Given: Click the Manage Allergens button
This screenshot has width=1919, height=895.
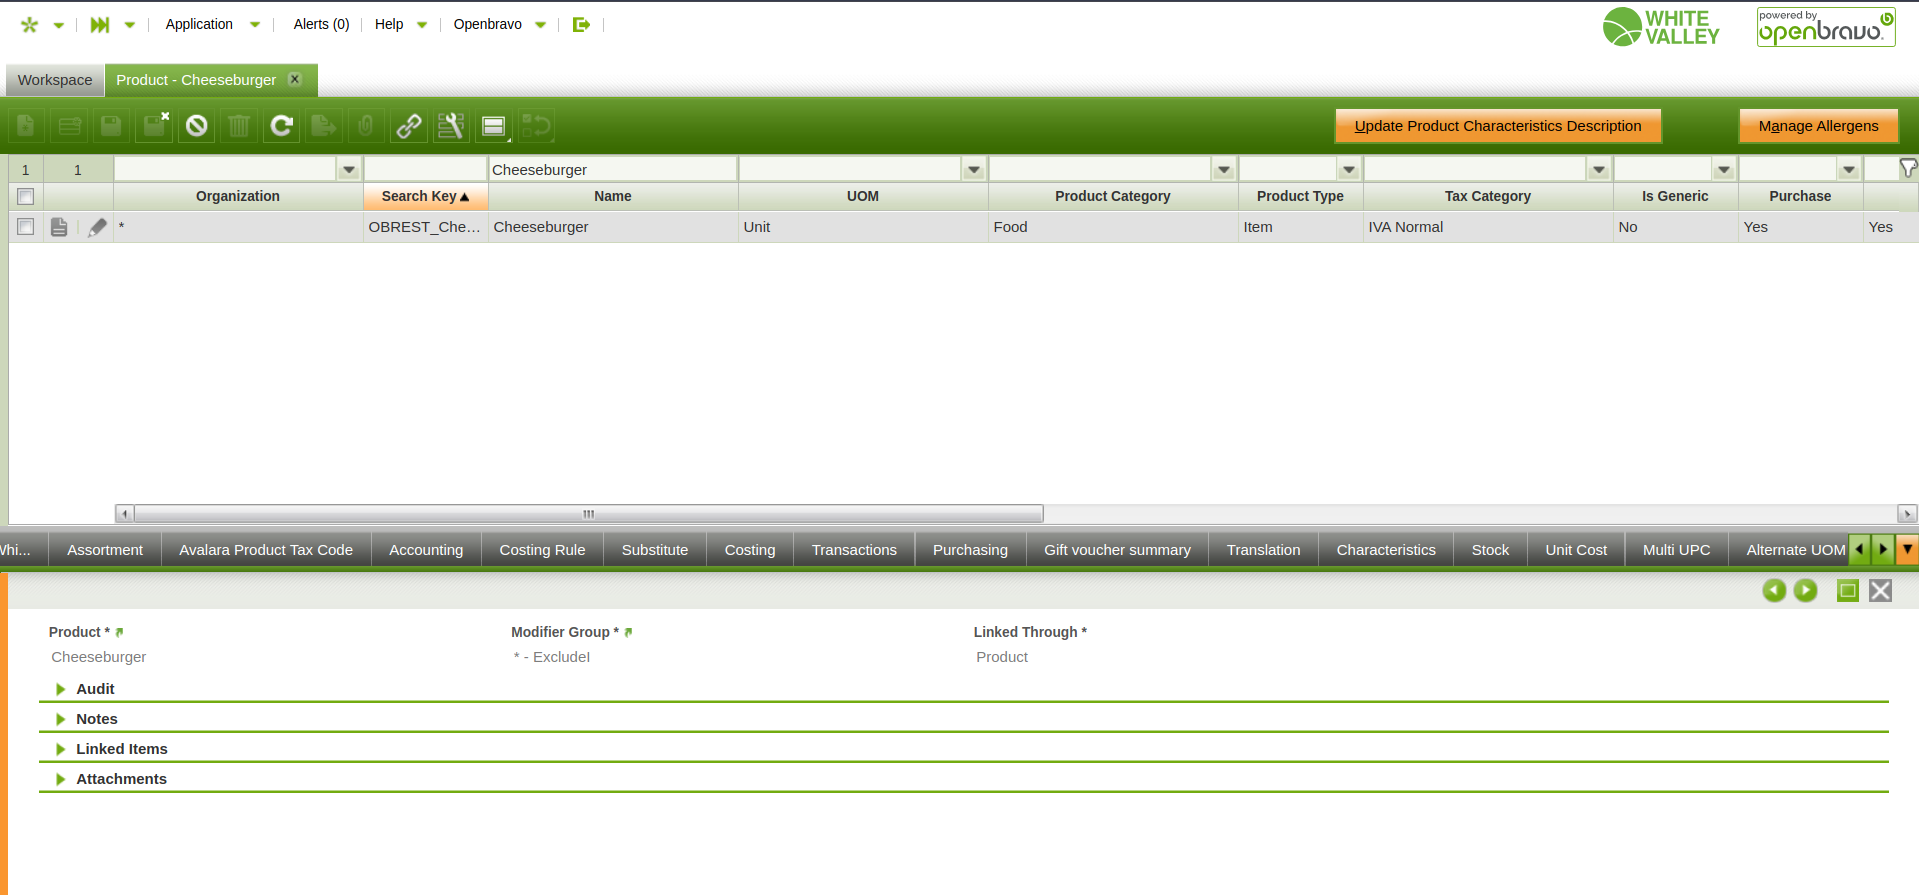Looking at the screenshot, I should point(1817,126).
